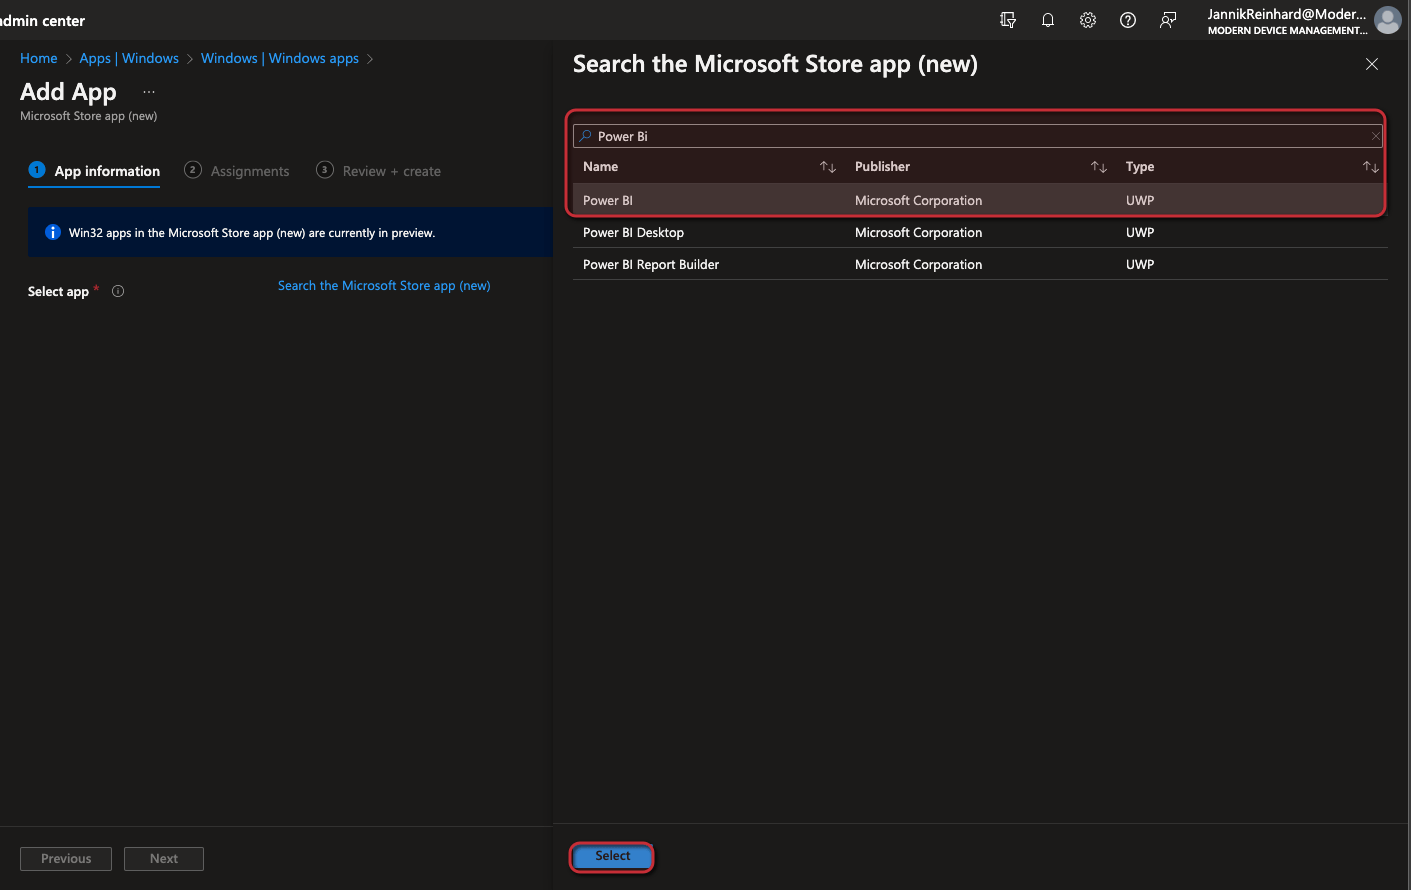Click the Select button
1411x890 pixels.
tap(613, 856)
